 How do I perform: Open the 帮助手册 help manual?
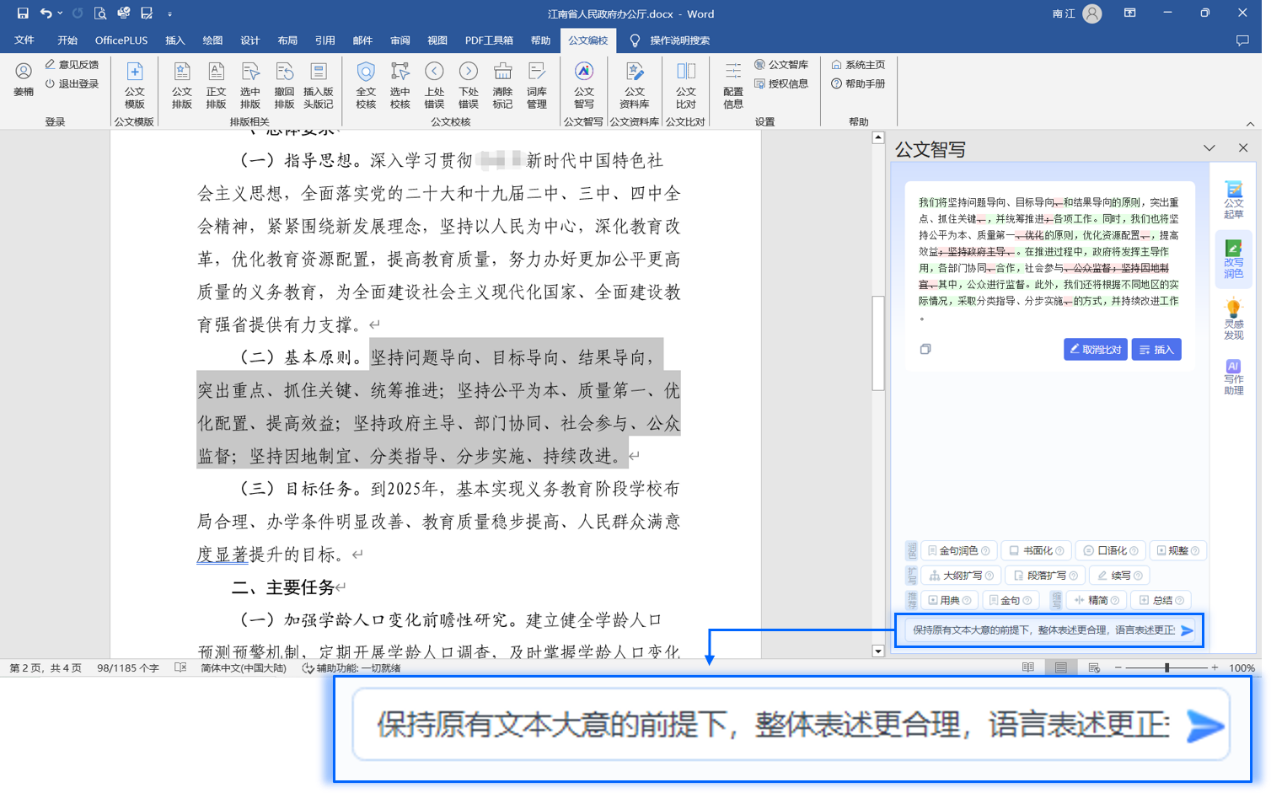(858, 84)
